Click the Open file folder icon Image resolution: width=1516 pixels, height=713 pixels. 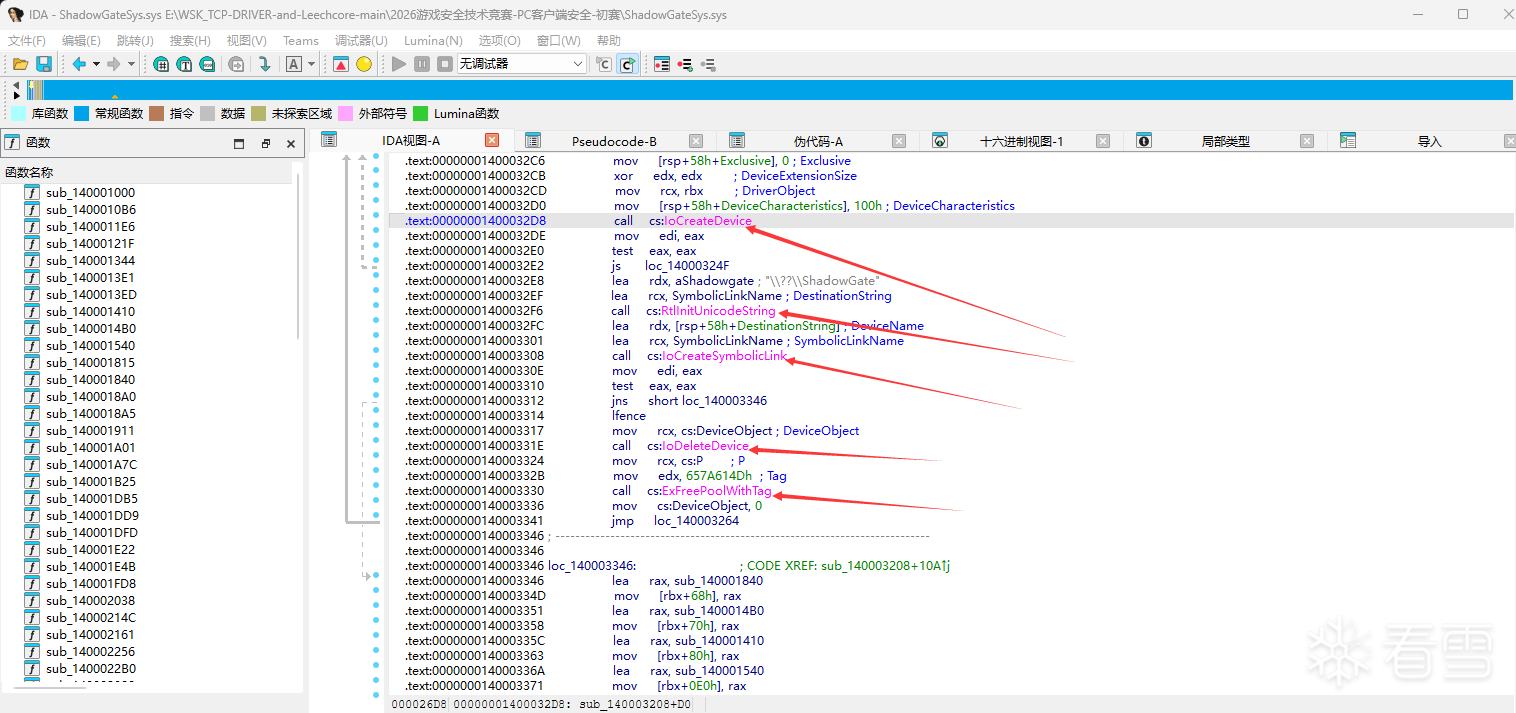click(20, 64)
